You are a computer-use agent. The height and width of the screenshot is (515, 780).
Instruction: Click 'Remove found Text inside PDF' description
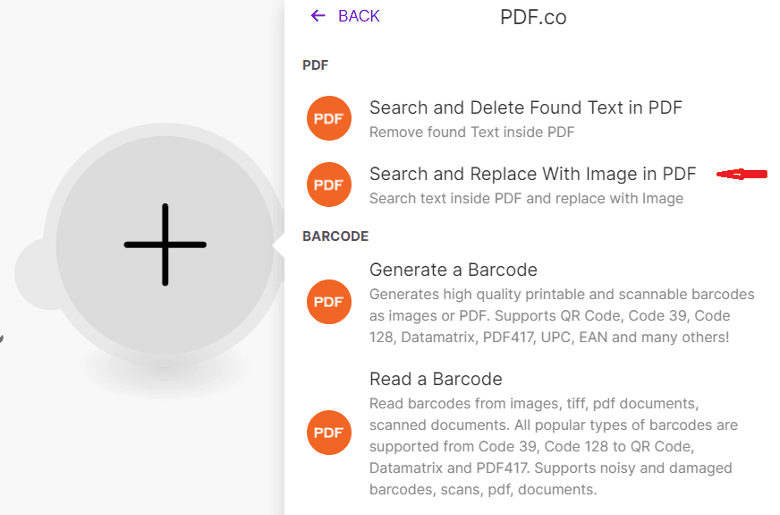tap(471, 132)
